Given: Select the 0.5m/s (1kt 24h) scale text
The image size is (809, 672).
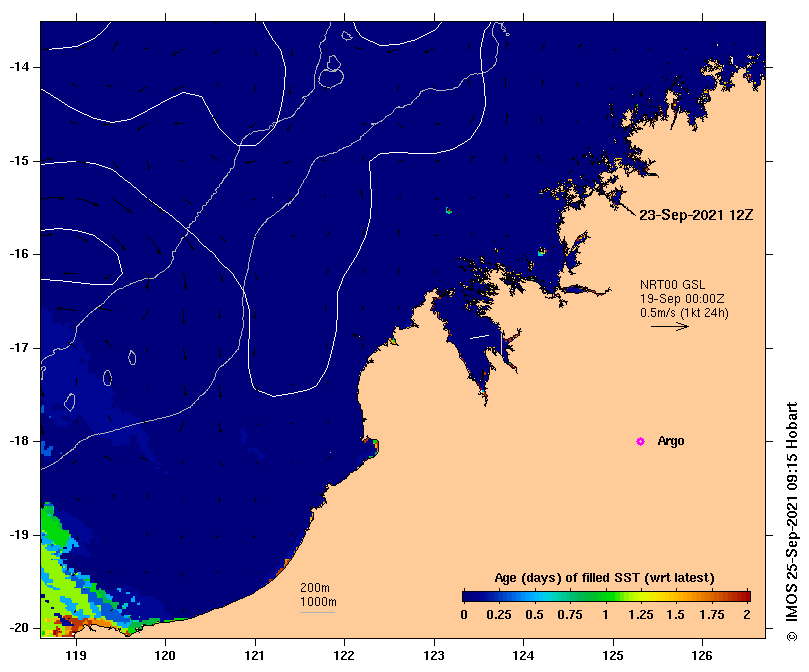Looking at the screenshot, I should 684,313.
